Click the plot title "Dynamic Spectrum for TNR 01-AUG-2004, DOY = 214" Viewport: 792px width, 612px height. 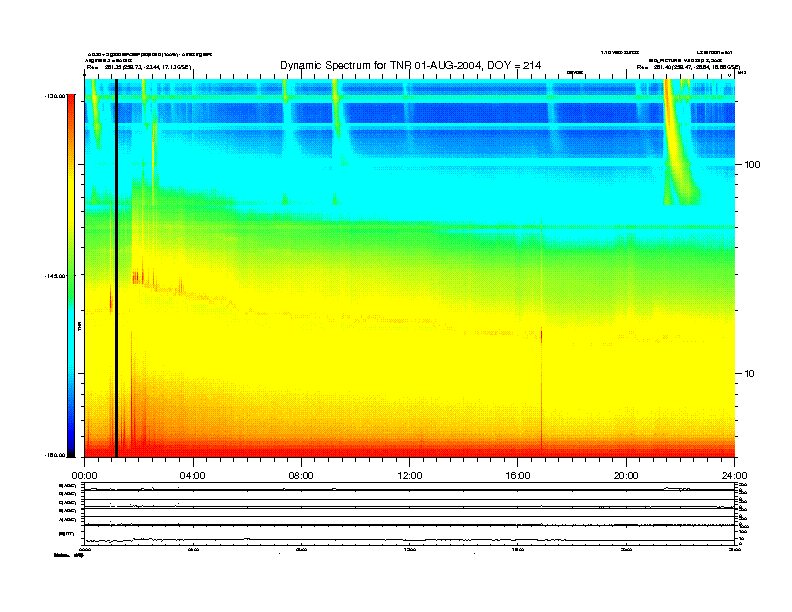pyautogui.click(x=410, y=66)
